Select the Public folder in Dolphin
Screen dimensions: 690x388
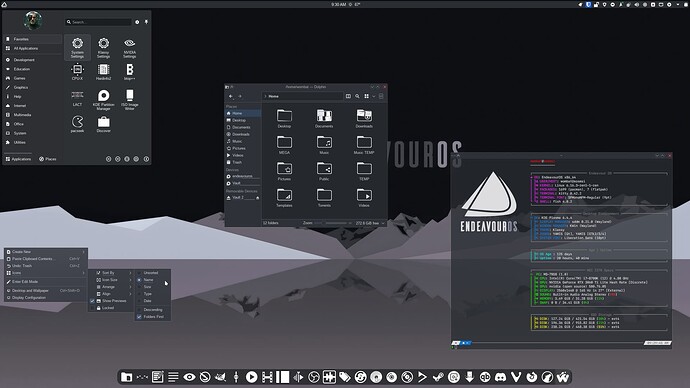pyautogui.click(x=324, y=171)
